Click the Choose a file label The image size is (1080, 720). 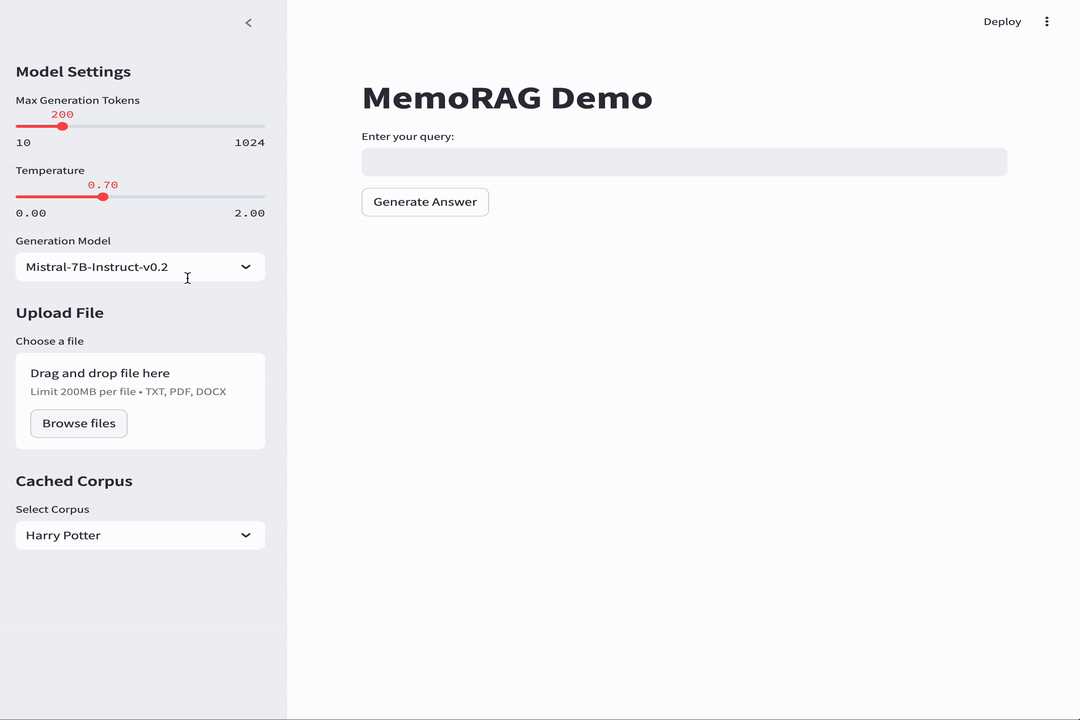[x=49, y=340]
